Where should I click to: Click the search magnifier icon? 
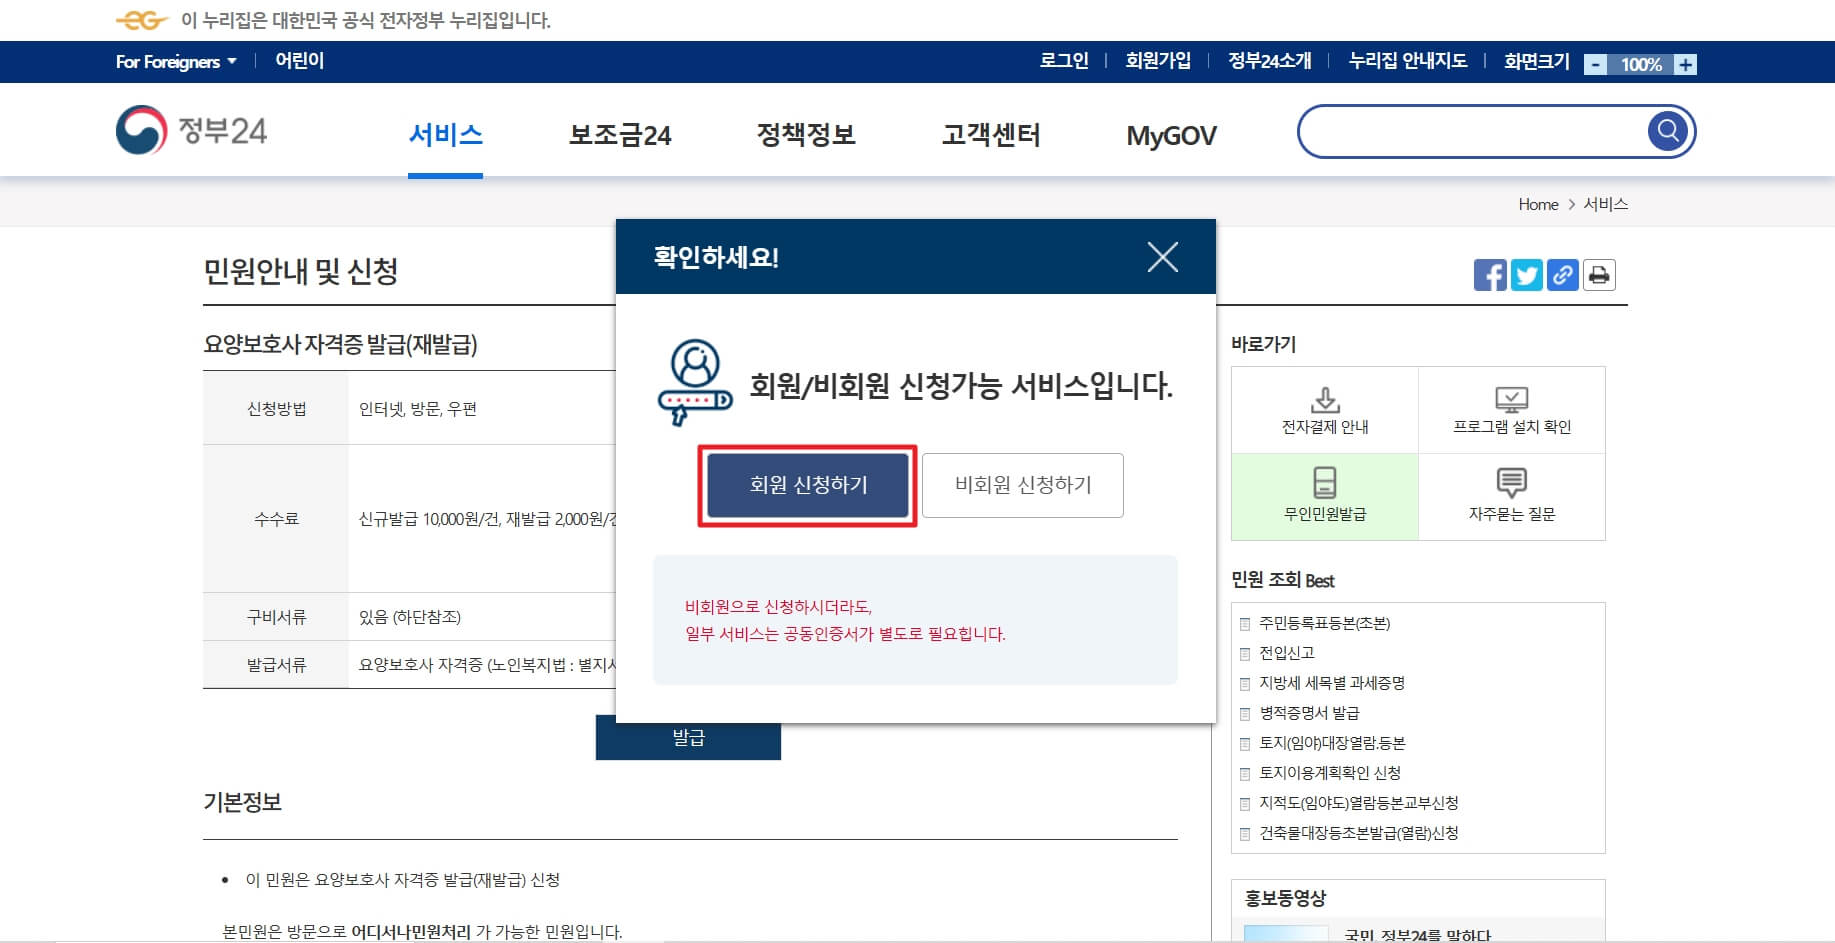1666,130
